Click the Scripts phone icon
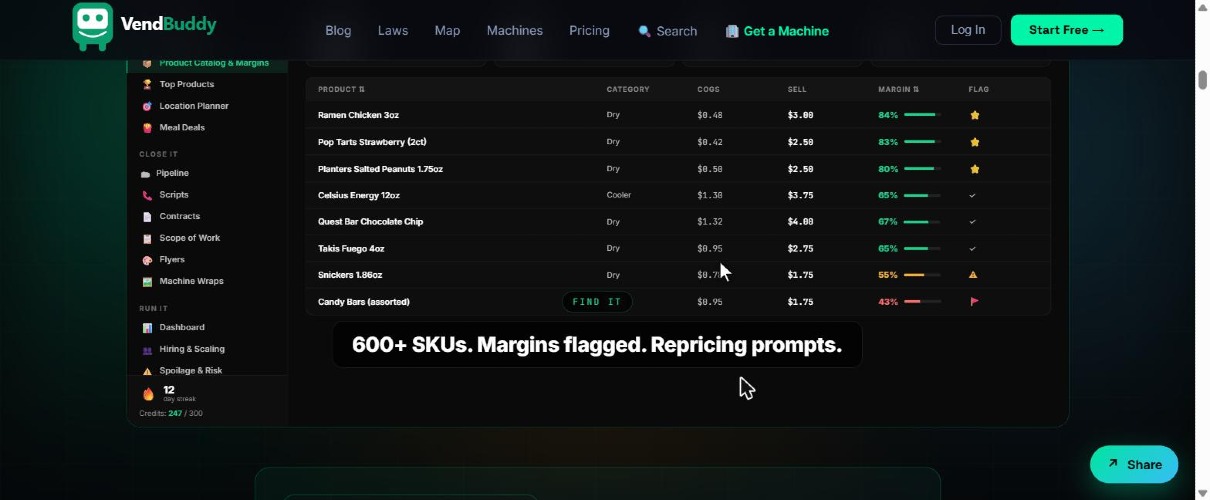 tap(147, 195)
